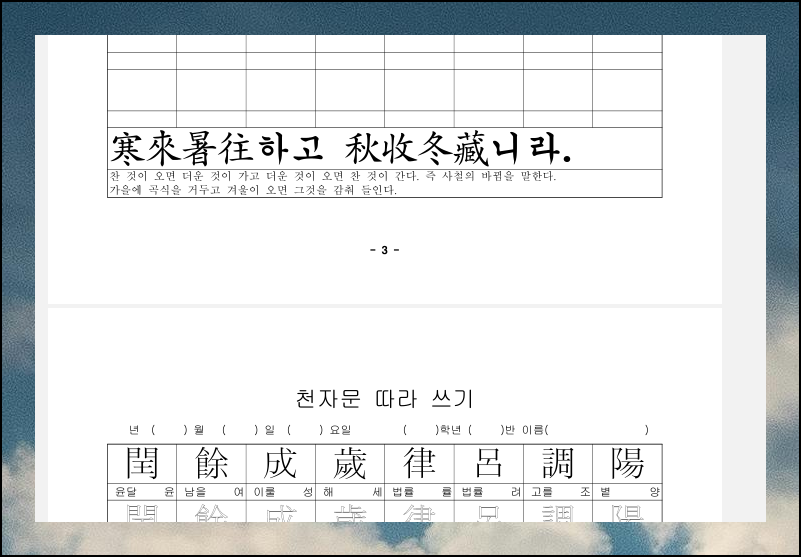
Task: Click the heading '寒來暑往하고 秋收冬藏니라.'
Action: tap(341, 149)
